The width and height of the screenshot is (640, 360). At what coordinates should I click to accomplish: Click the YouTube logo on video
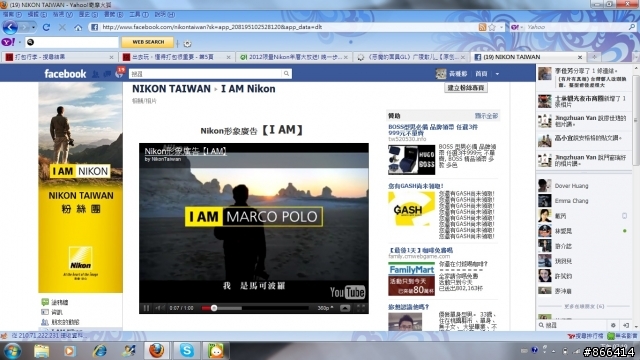(x=347, y=292)
